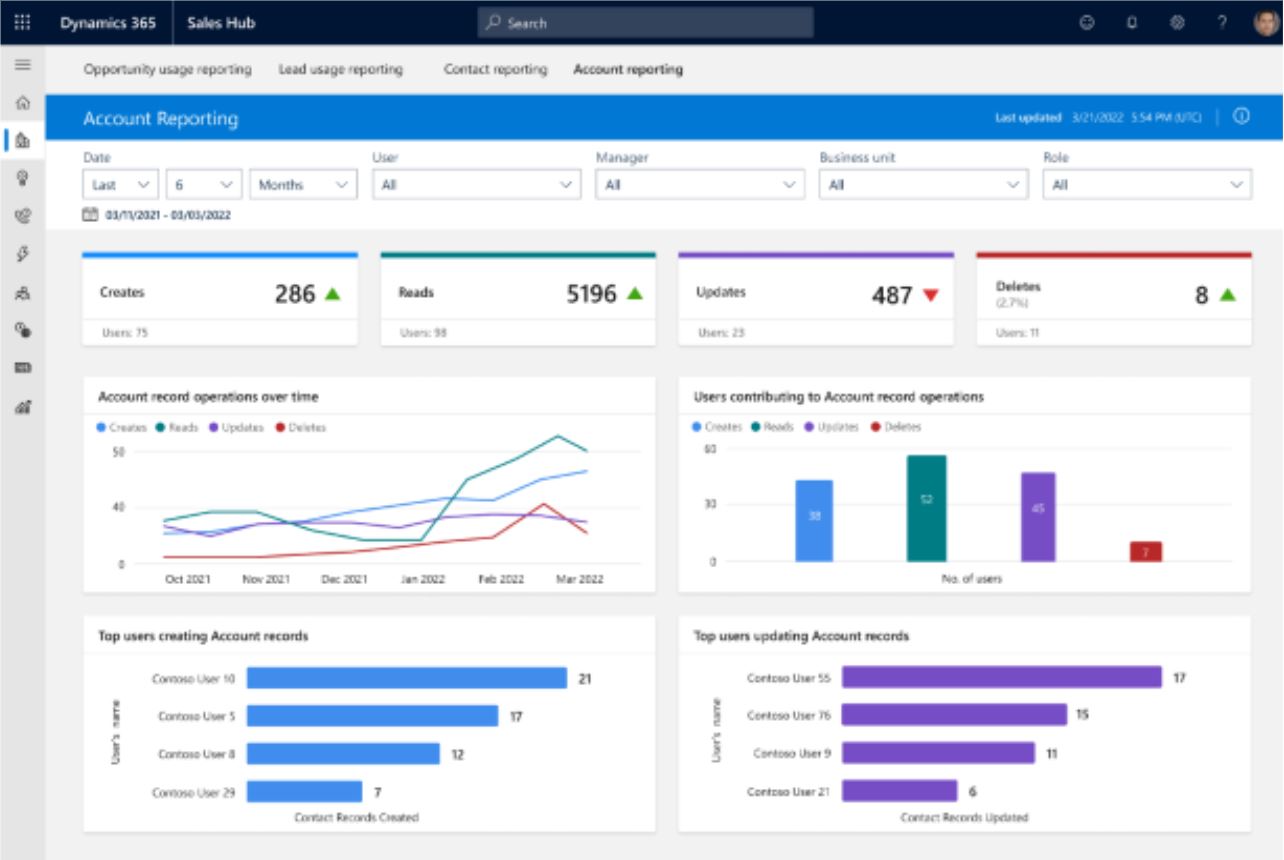Image resolution: width=1284 pixels, height=860 pixels.
Task: Expand the Business unit dropdown
Action: [923, 185]
